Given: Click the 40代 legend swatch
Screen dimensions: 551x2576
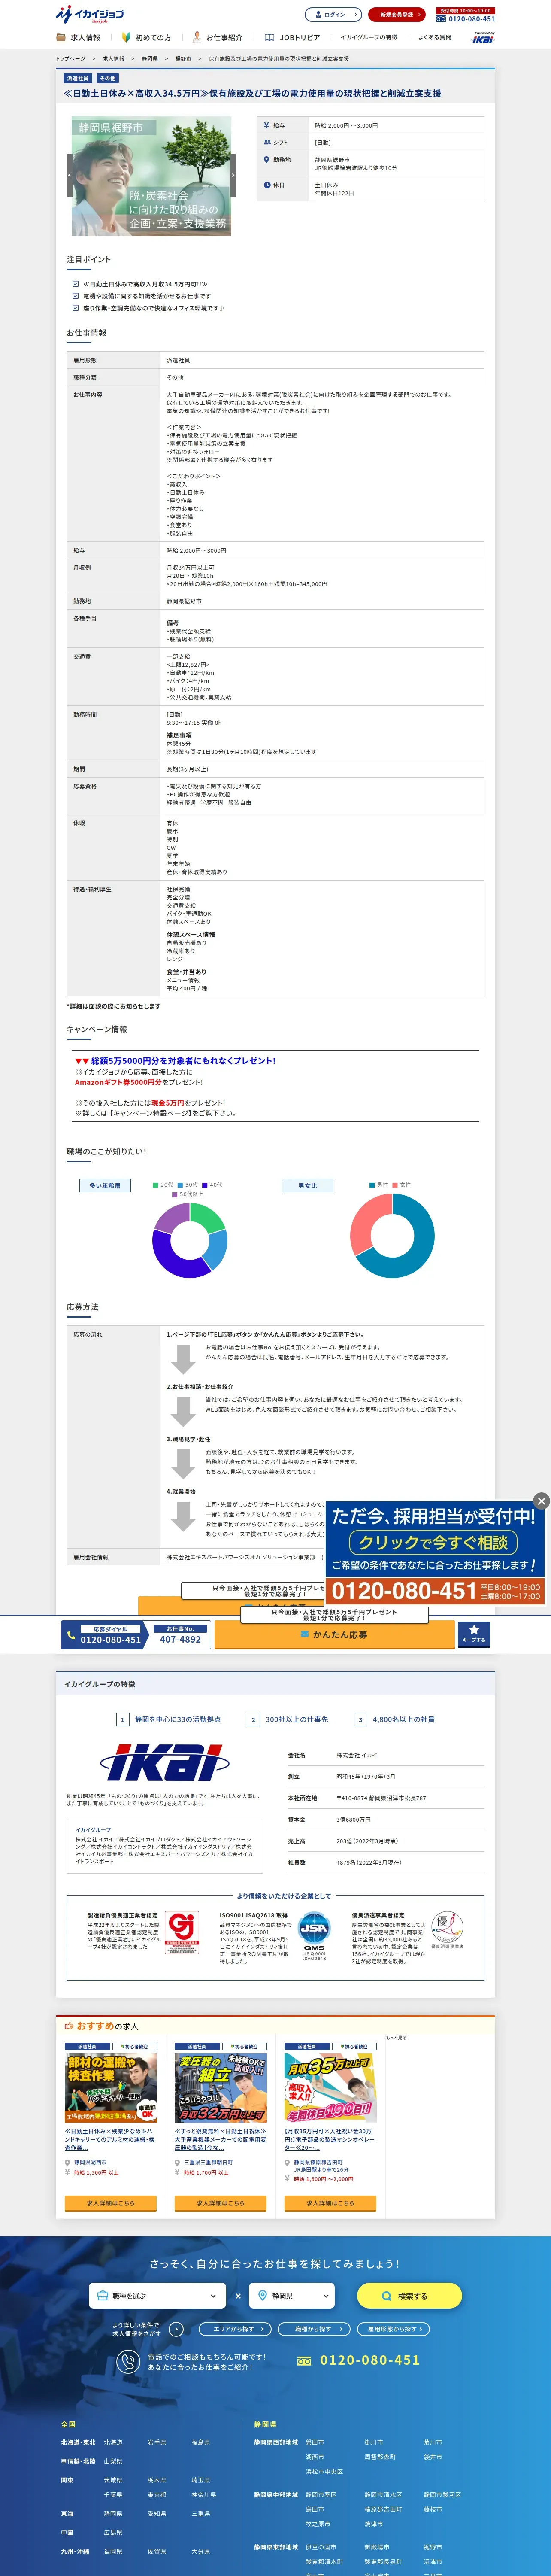Looking at the screenshot, I should (205, 1185).
